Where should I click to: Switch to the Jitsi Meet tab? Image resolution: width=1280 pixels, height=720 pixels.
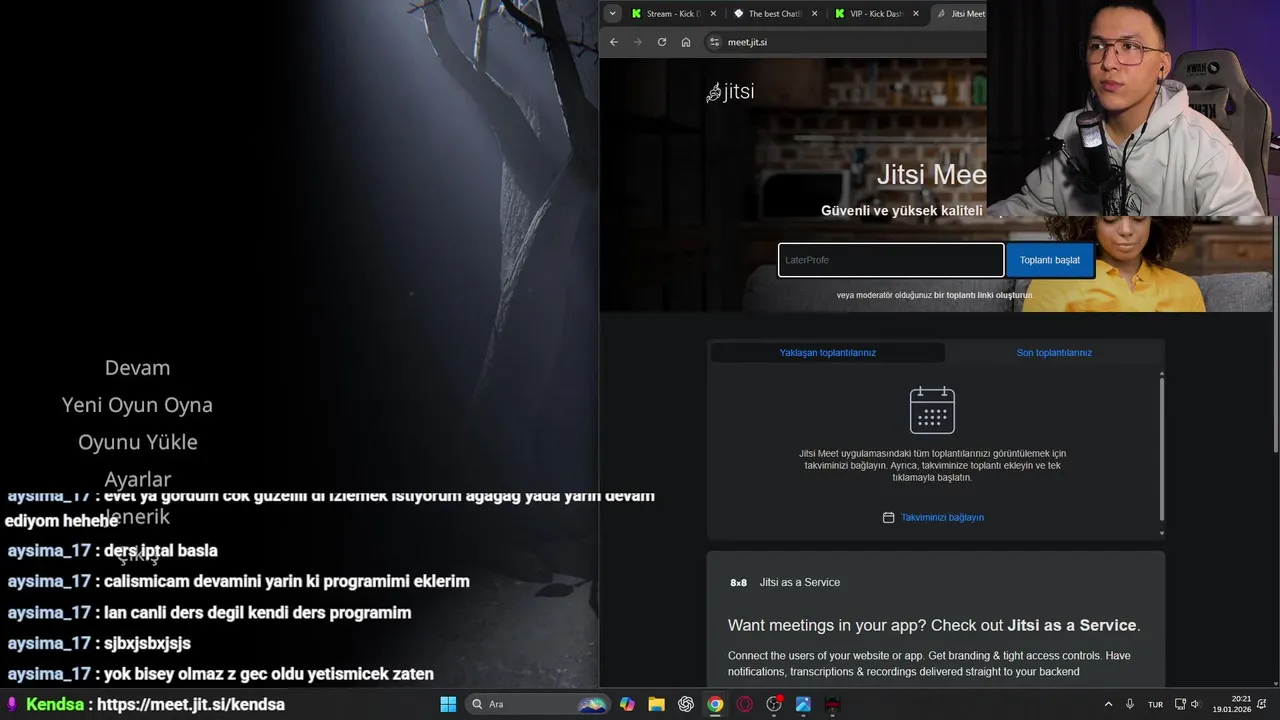tap(960, 14)
